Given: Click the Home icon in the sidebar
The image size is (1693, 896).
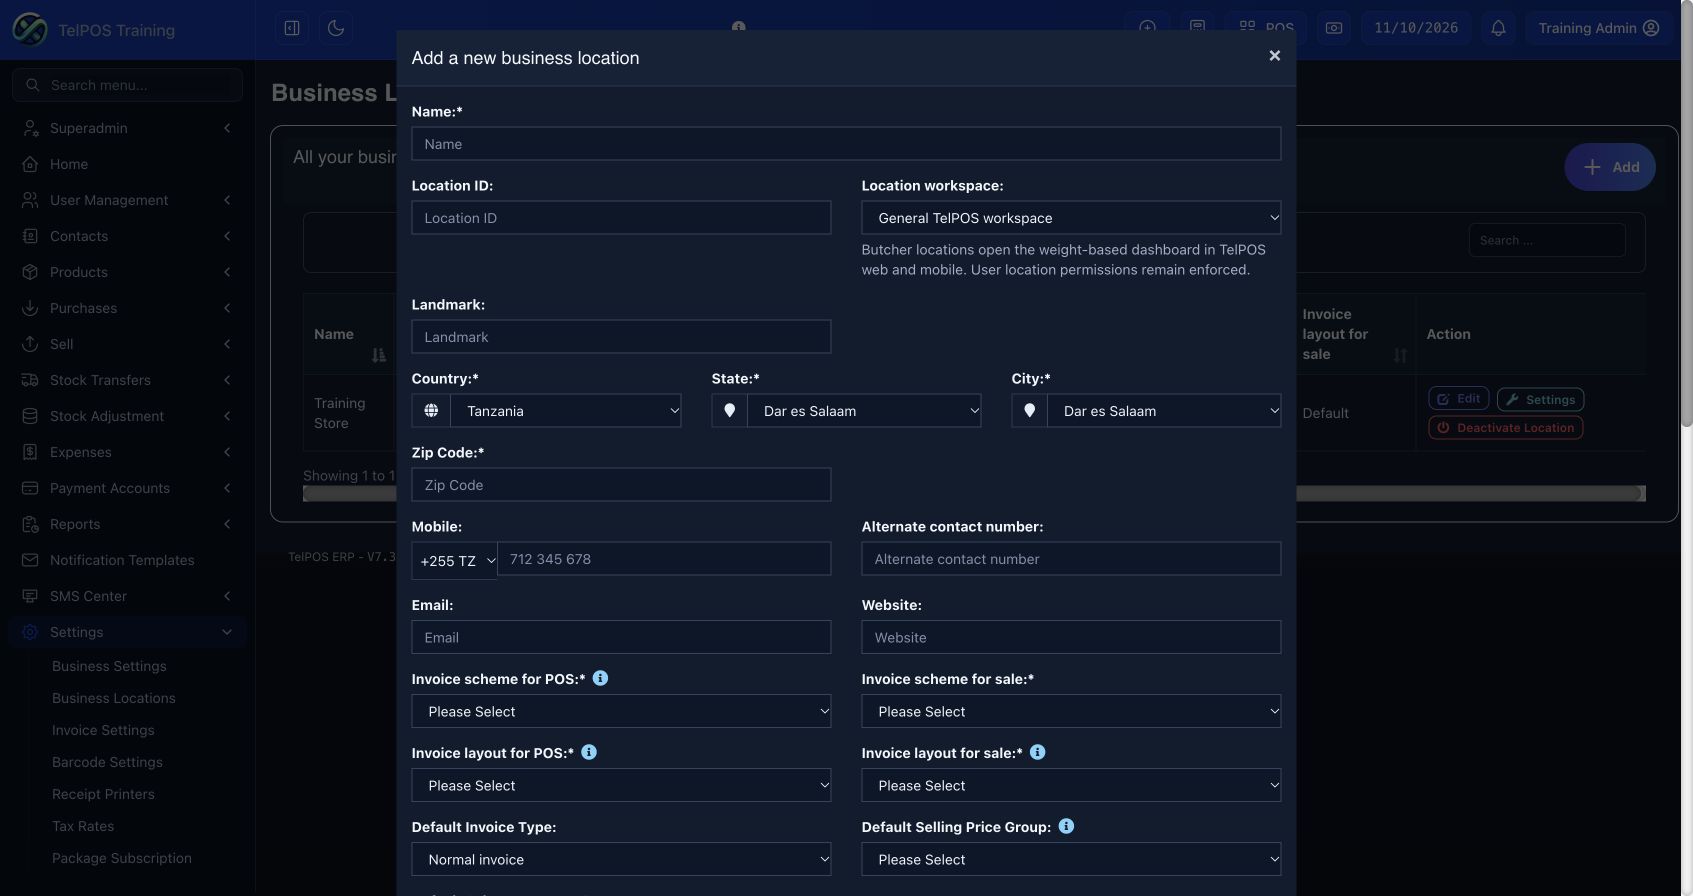Looking at the screenshot, I should [x=30, y=164].
